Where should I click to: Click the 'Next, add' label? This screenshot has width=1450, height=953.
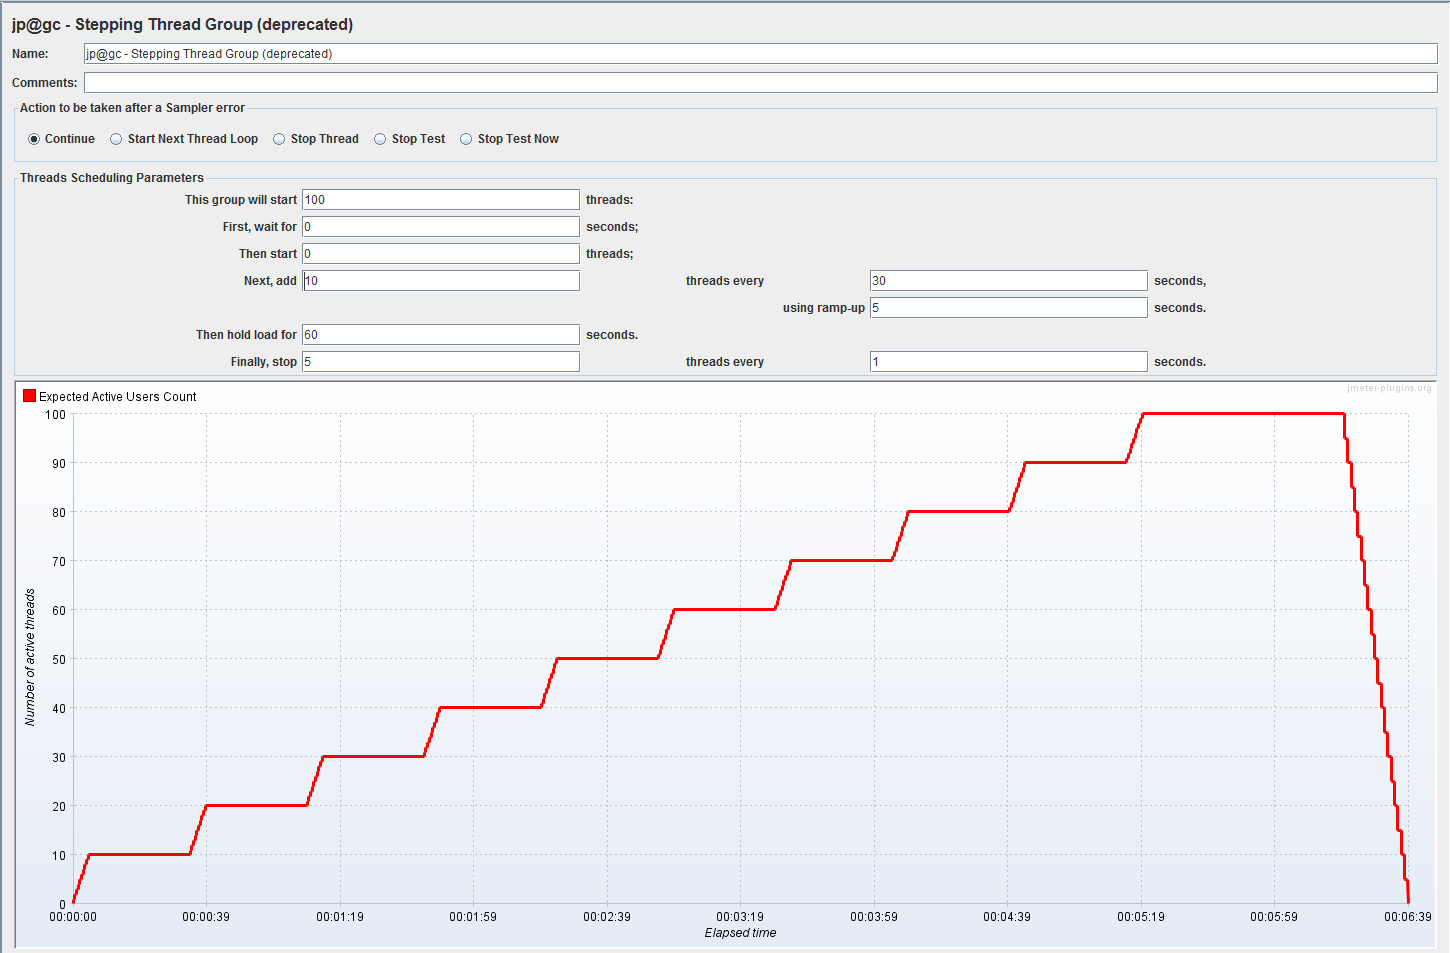[270, 281]
